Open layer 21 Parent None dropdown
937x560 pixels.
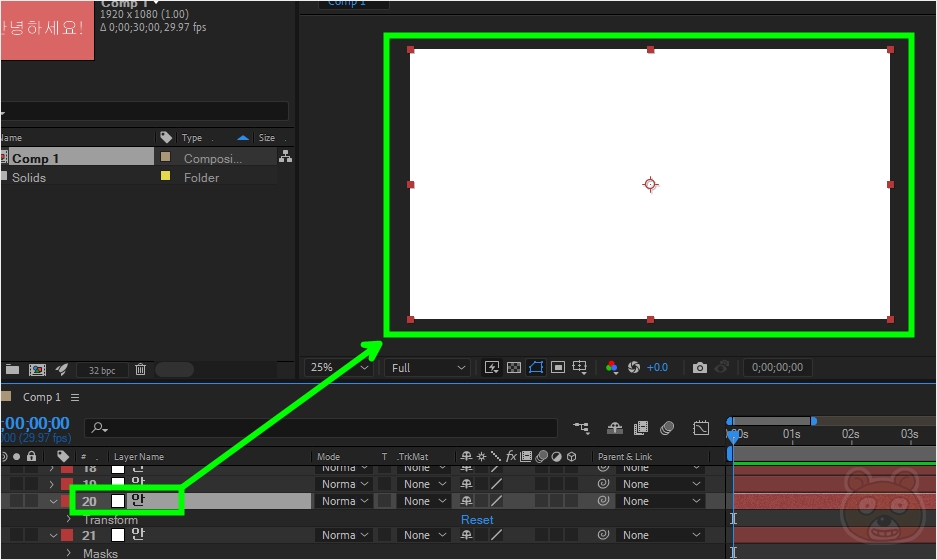click(x=660, y=535)
